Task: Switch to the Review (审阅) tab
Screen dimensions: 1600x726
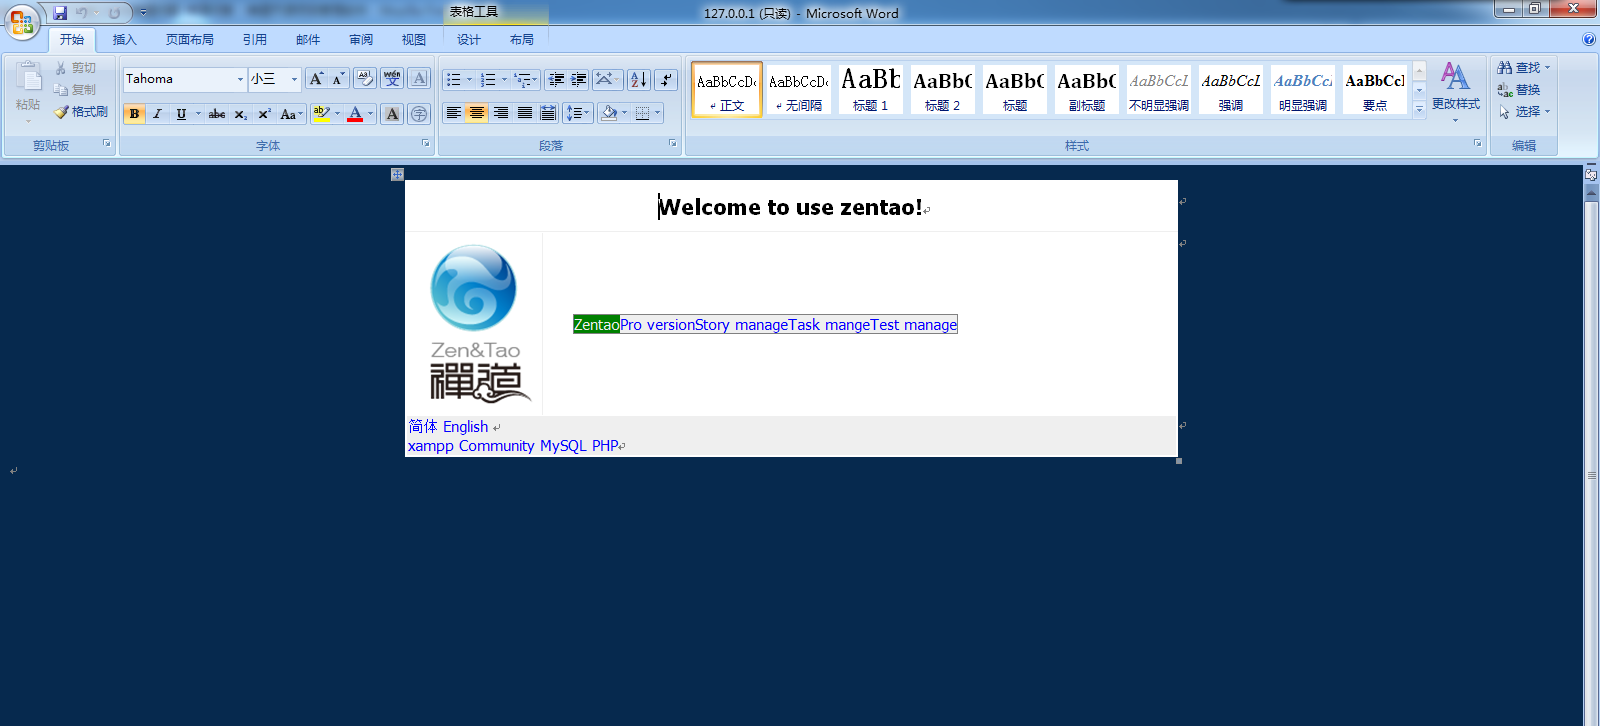Action: point(361,40)
